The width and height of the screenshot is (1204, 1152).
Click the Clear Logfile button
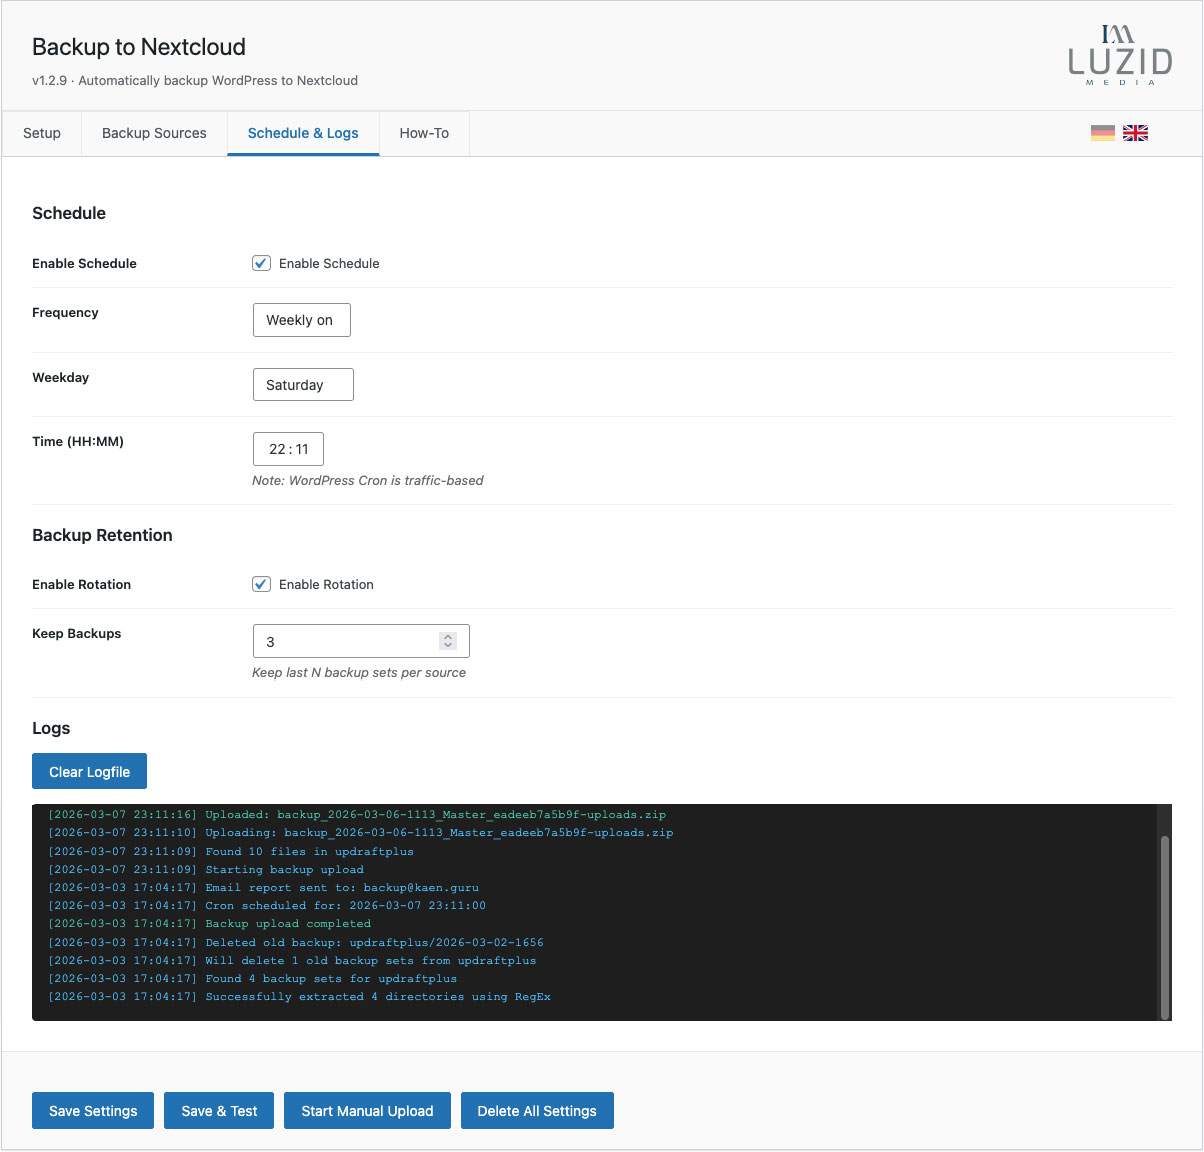coord(89,771)
